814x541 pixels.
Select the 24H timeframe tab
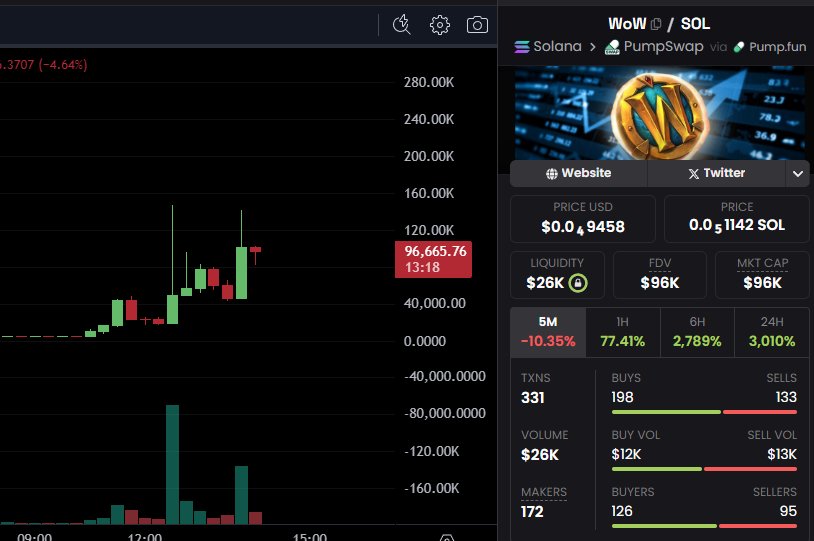[x=772, y=332]
